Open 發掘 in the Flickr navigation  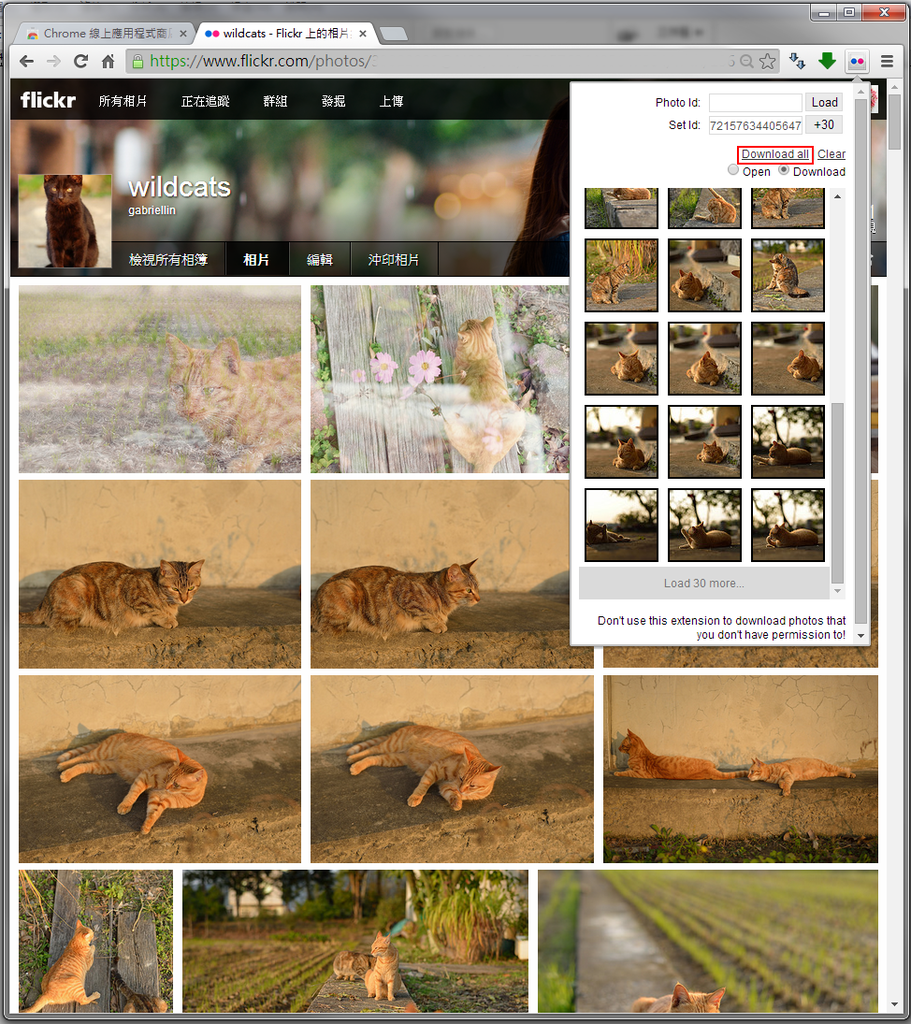click(x=333, y=101)
